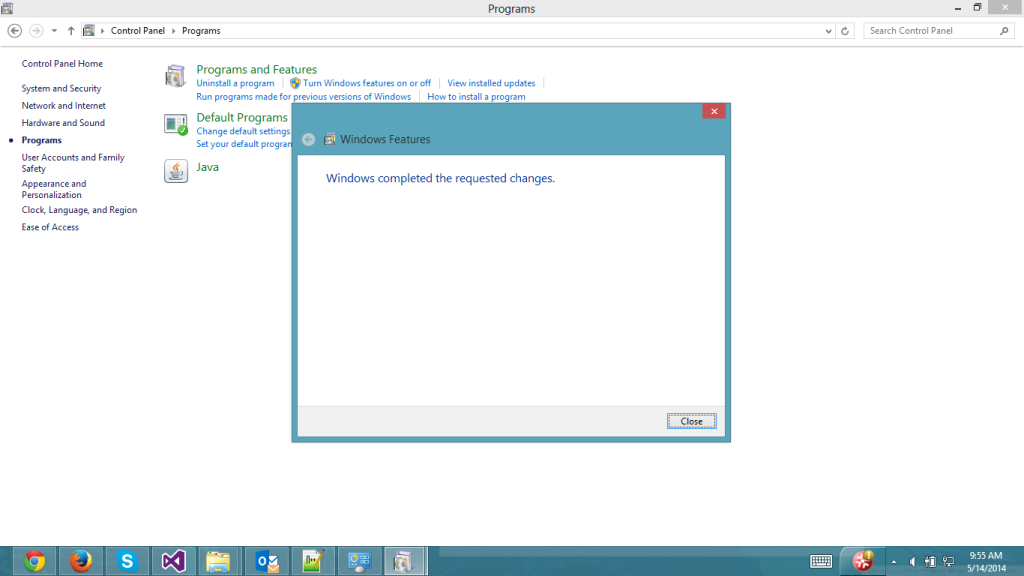
Task: Open the Default Programs icon
Action: pos(176,124)
